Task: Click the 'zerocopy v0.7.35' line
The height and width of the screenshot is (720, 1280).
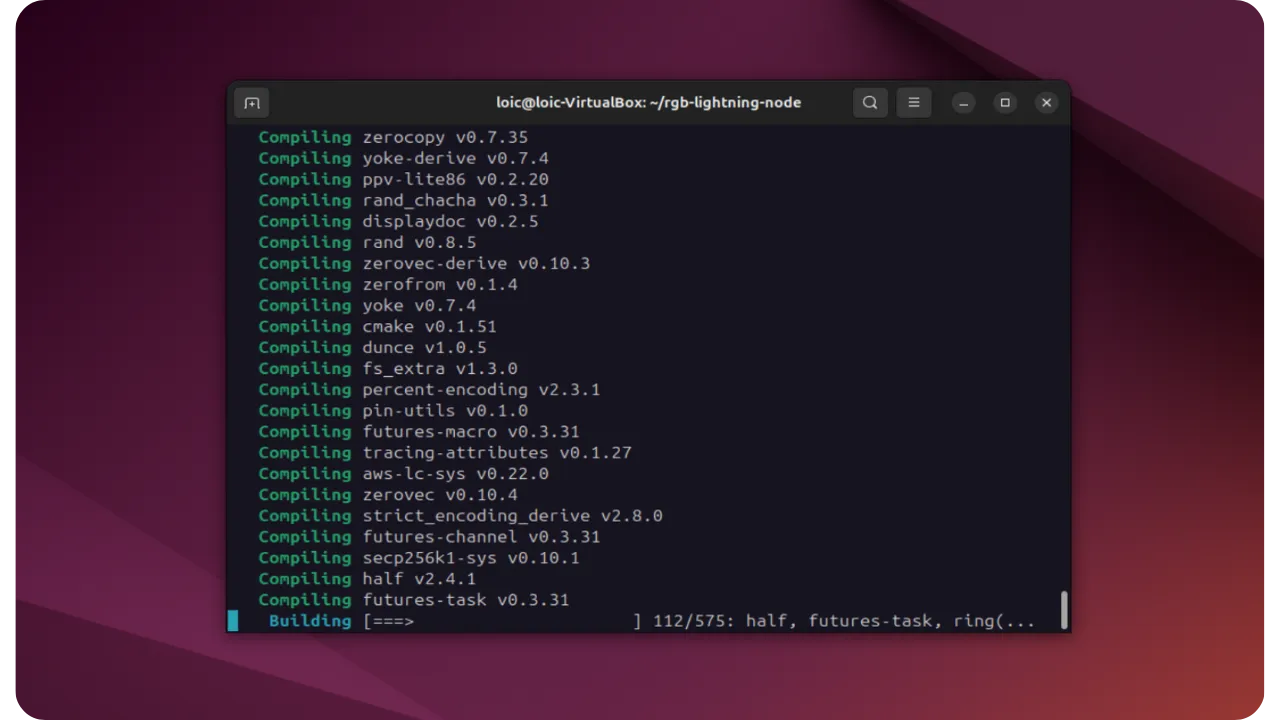Action: click(x=444, y=137)
